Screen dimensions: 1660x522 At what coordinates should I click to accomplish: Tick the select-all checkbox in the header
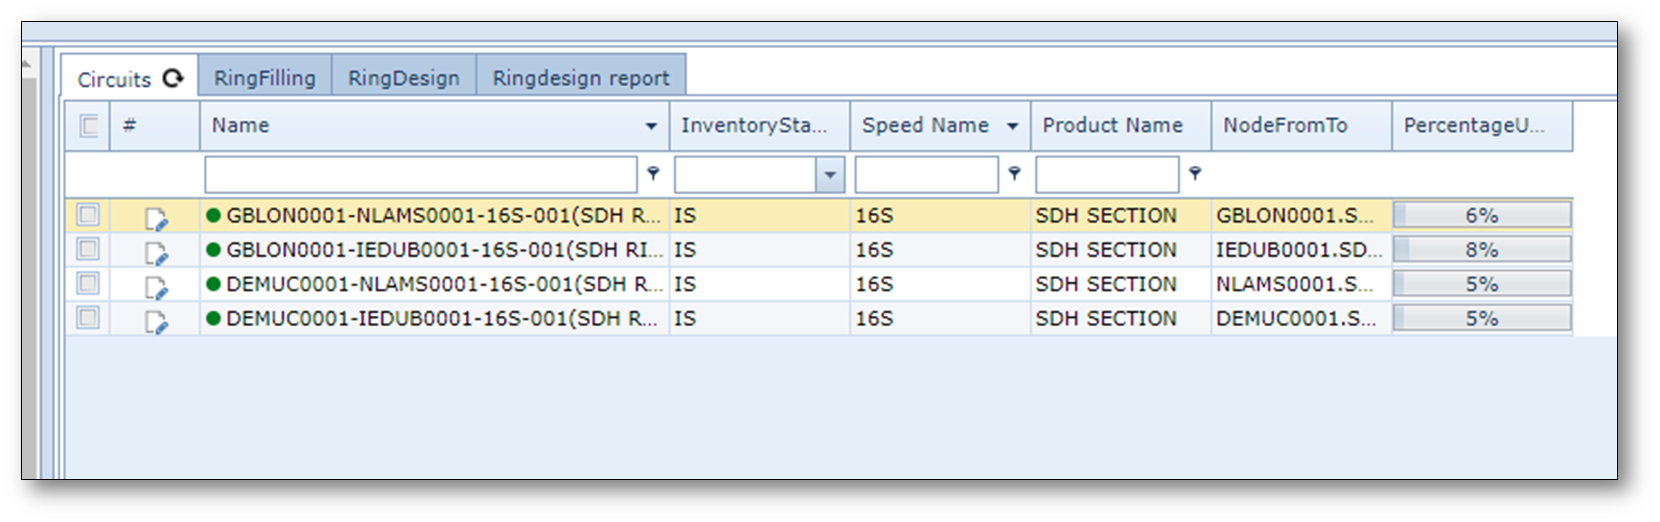click(x=88, y=126)
